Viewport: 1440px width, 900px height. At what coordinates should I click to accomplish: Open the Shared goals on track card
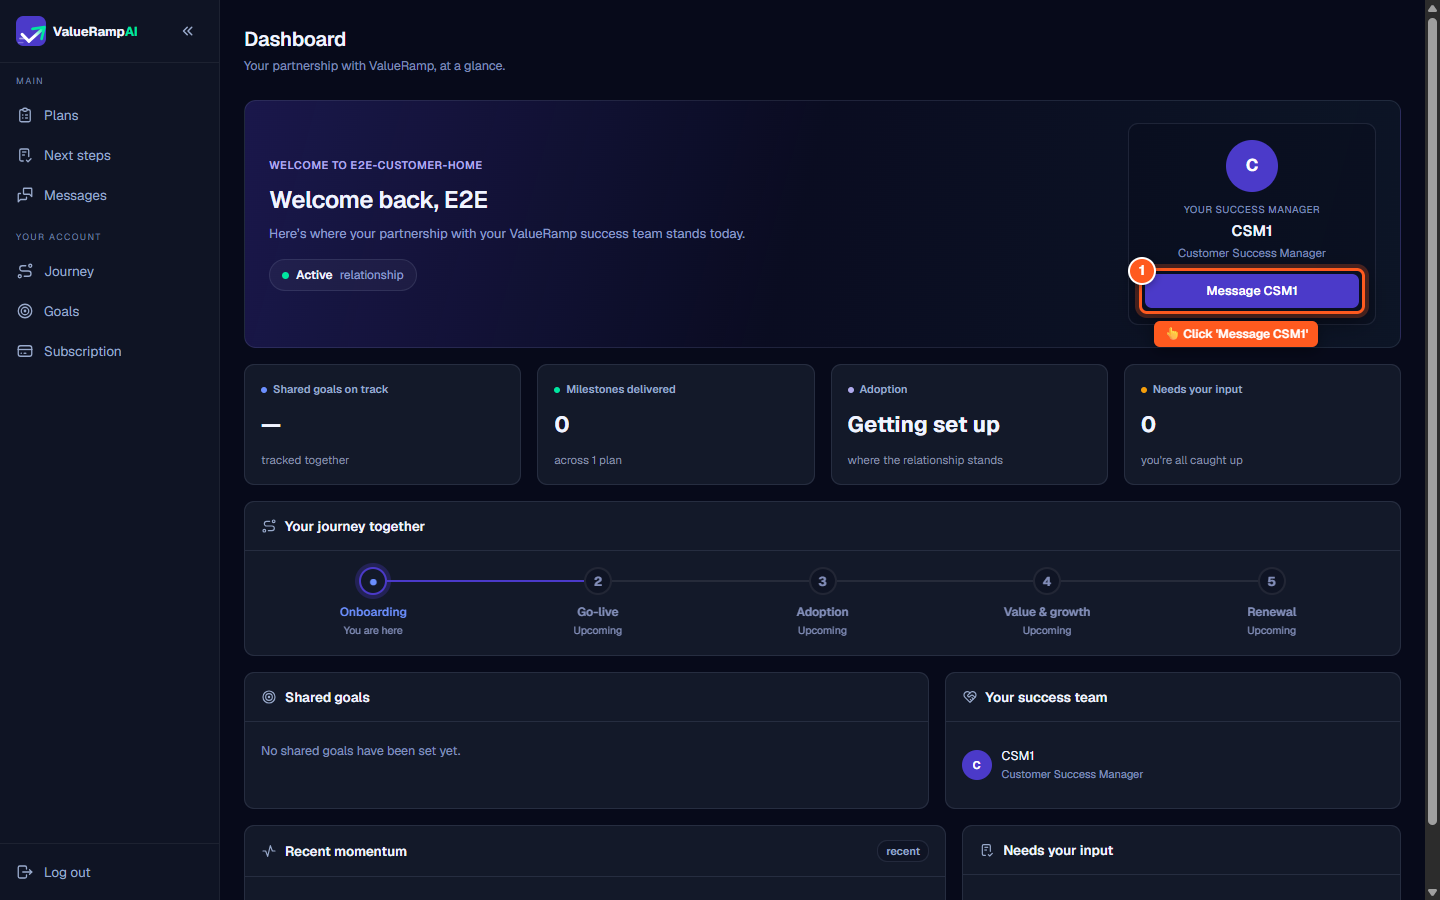point(383,425)
